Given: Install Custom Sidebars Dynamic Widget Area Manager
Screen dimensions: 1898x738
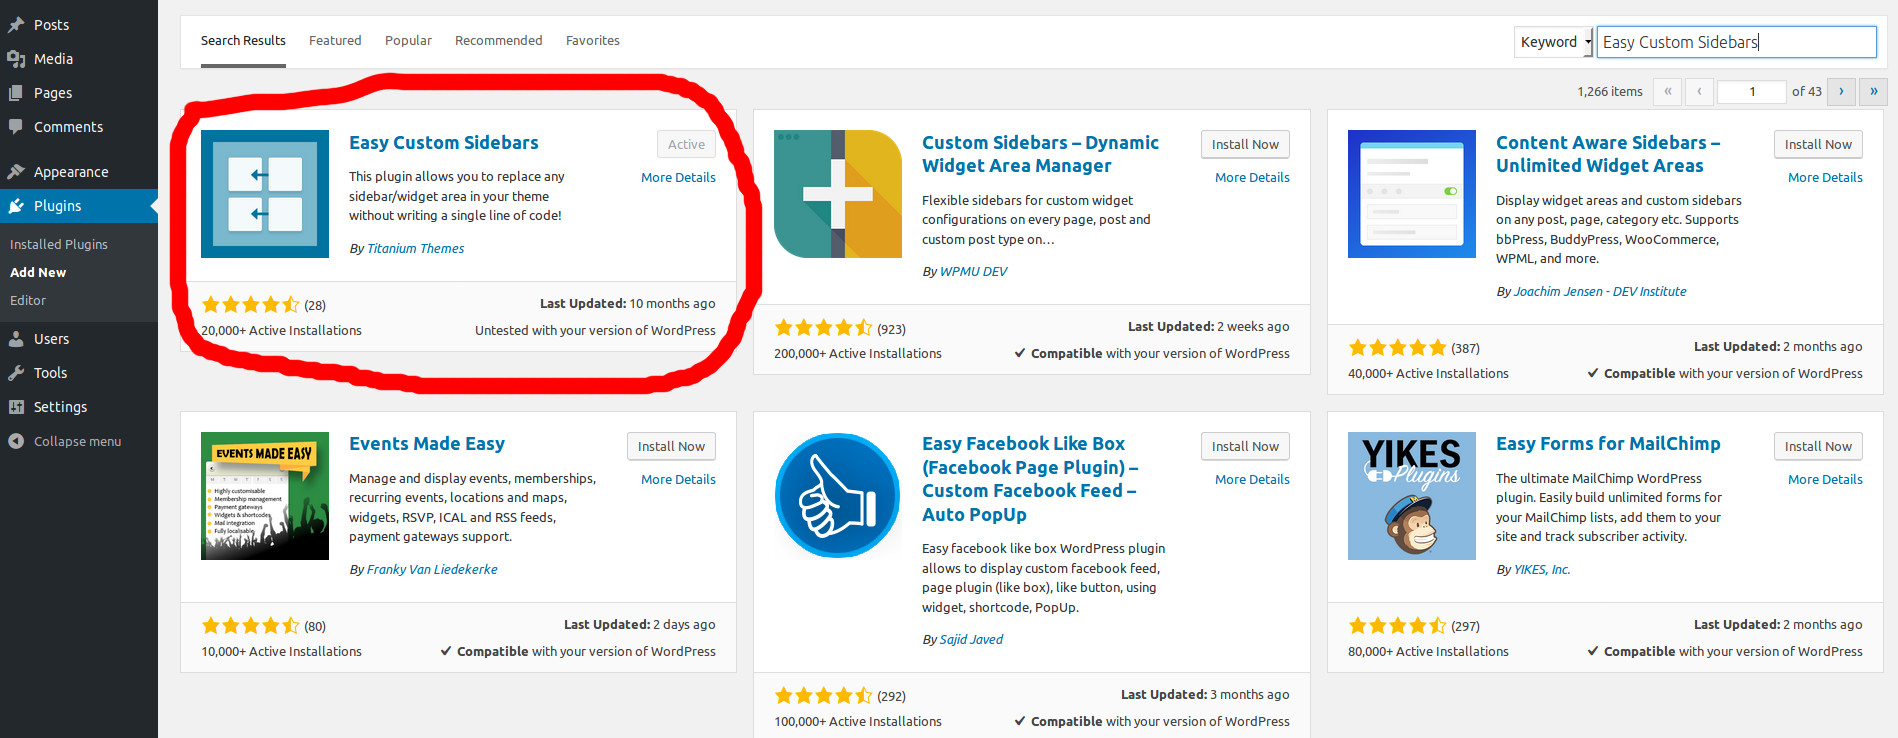Looking at the screenshot, I should point(1245,144).
